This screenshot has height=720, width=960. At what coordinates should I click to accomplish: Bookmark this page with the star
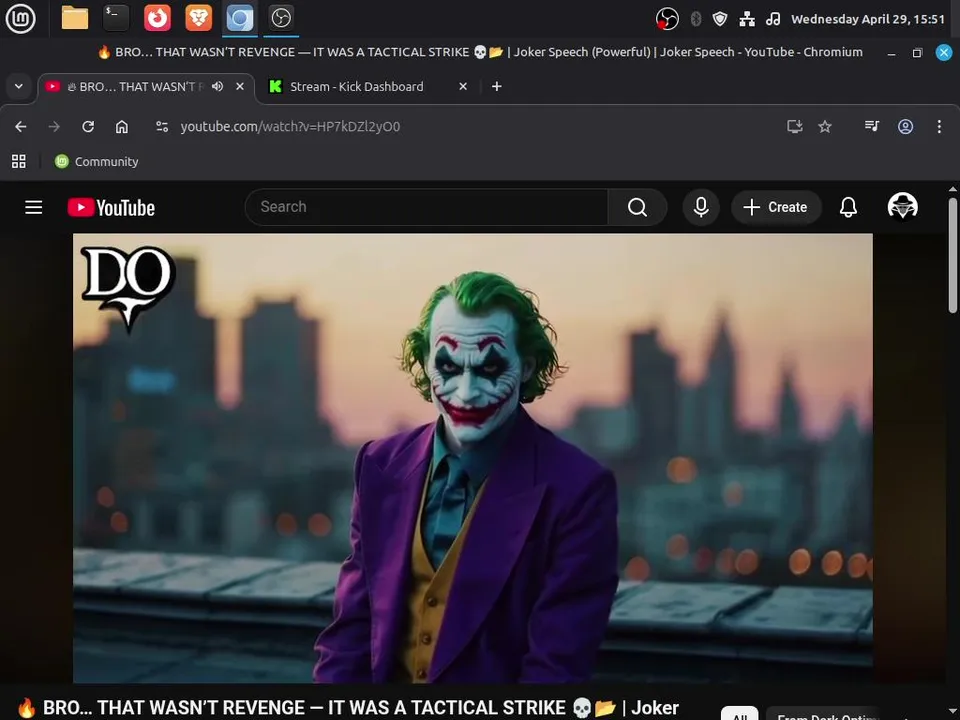[825, 127]
